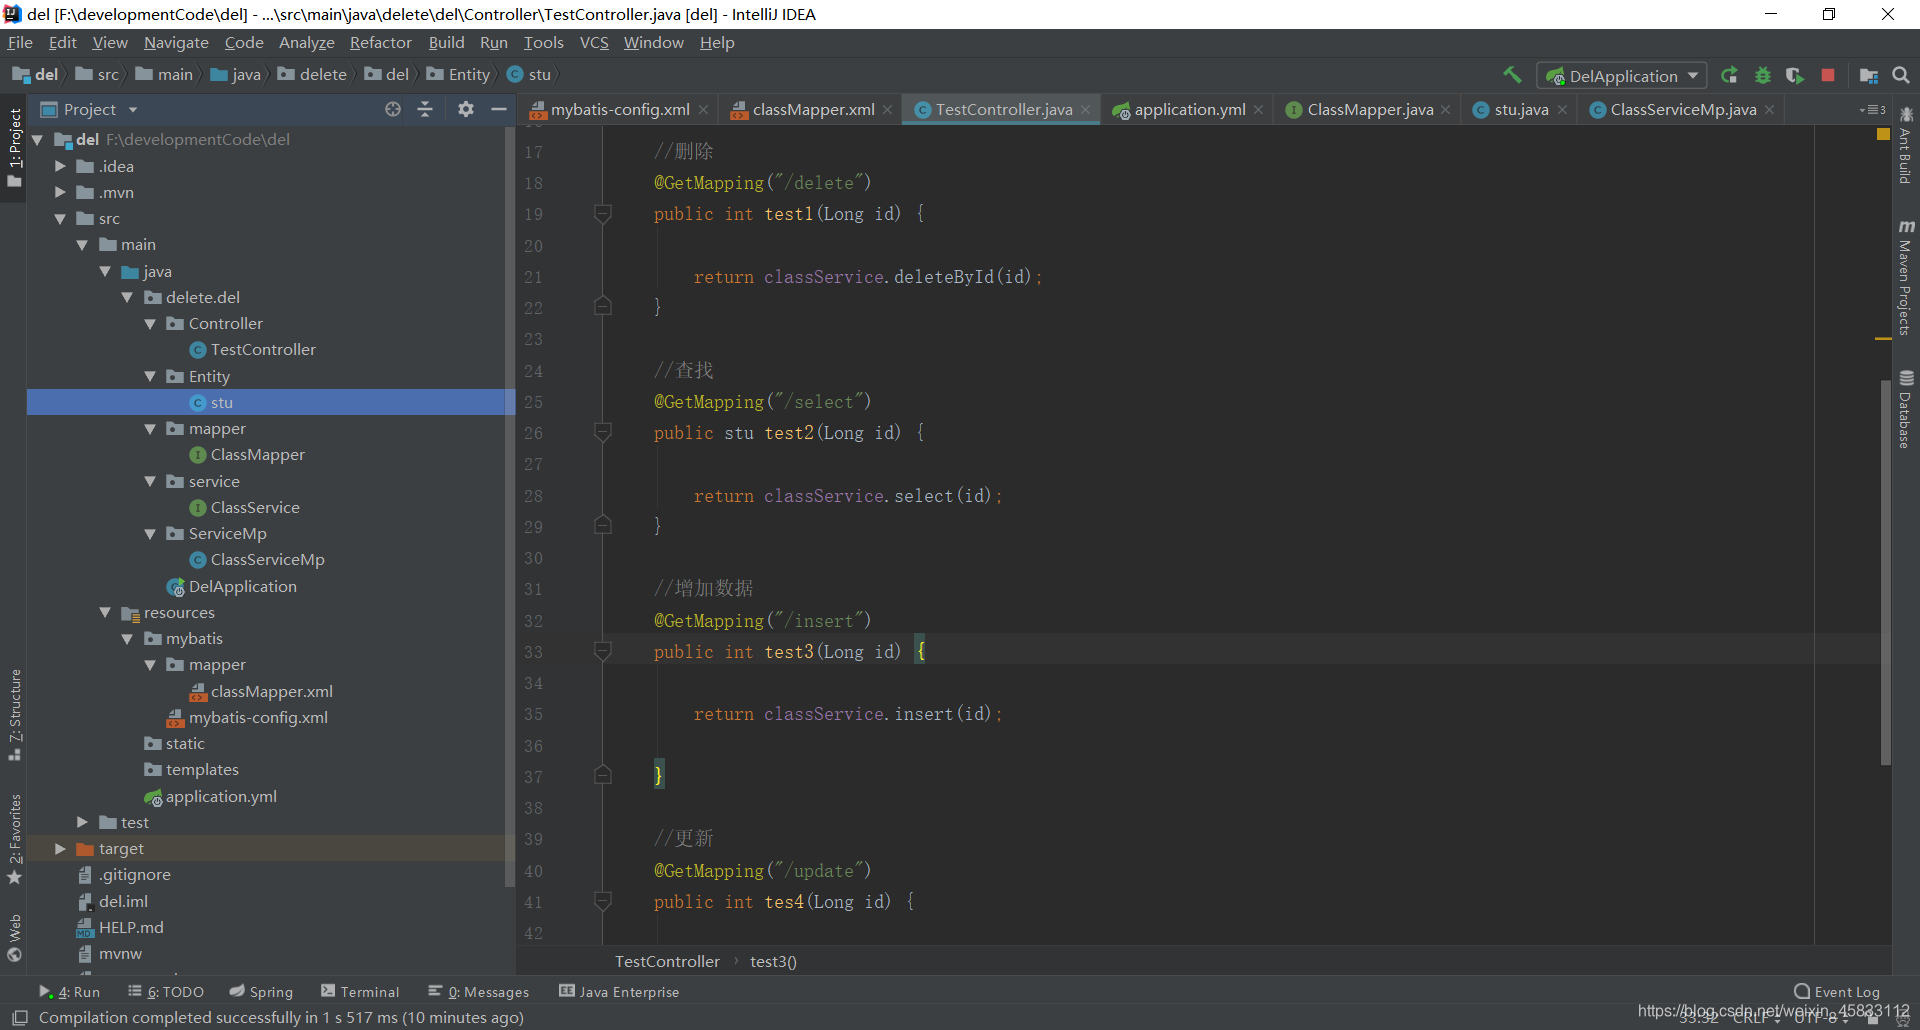
Task: Open the Refactor menu
Action: pos(380,43)
